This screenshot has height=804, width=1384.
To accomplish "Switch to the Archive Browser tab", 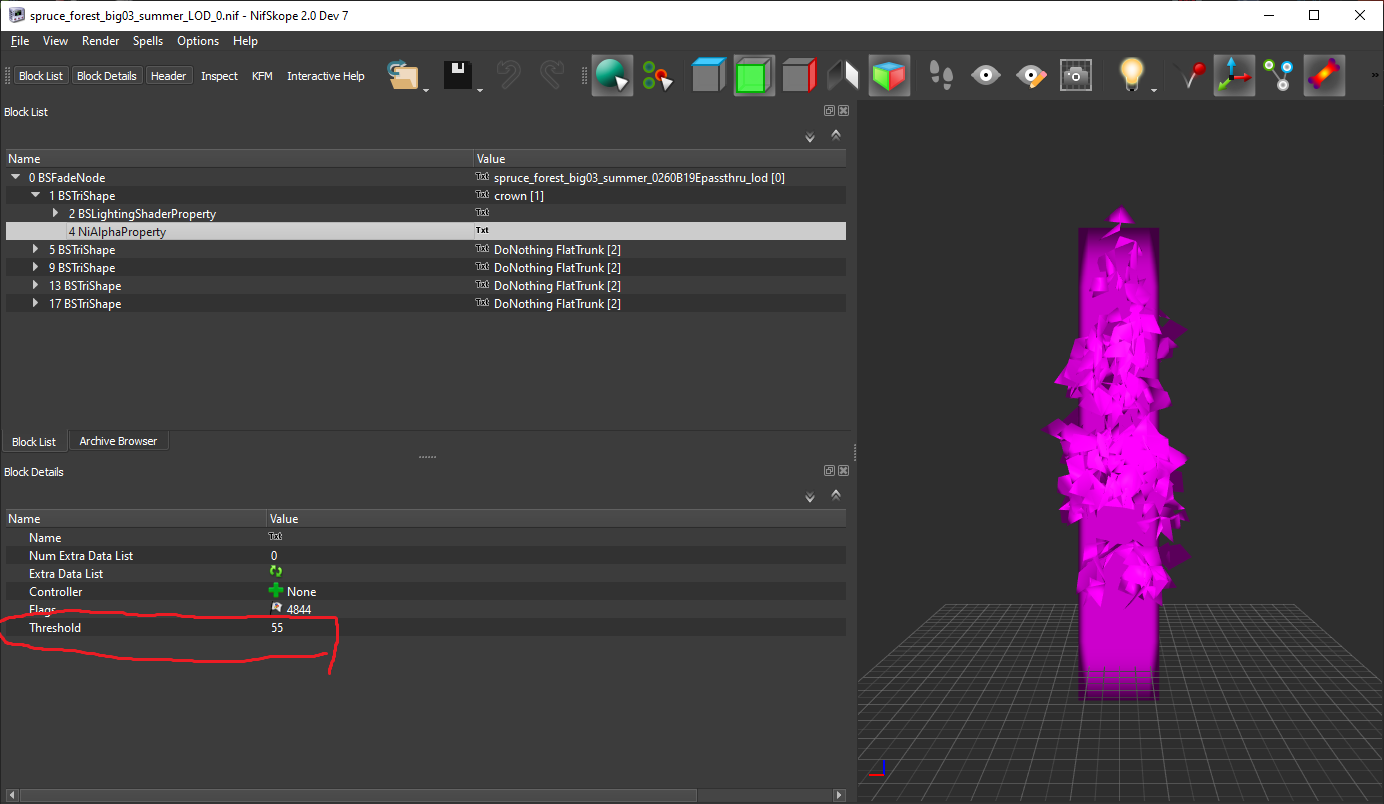I will (x=118, y=441).
